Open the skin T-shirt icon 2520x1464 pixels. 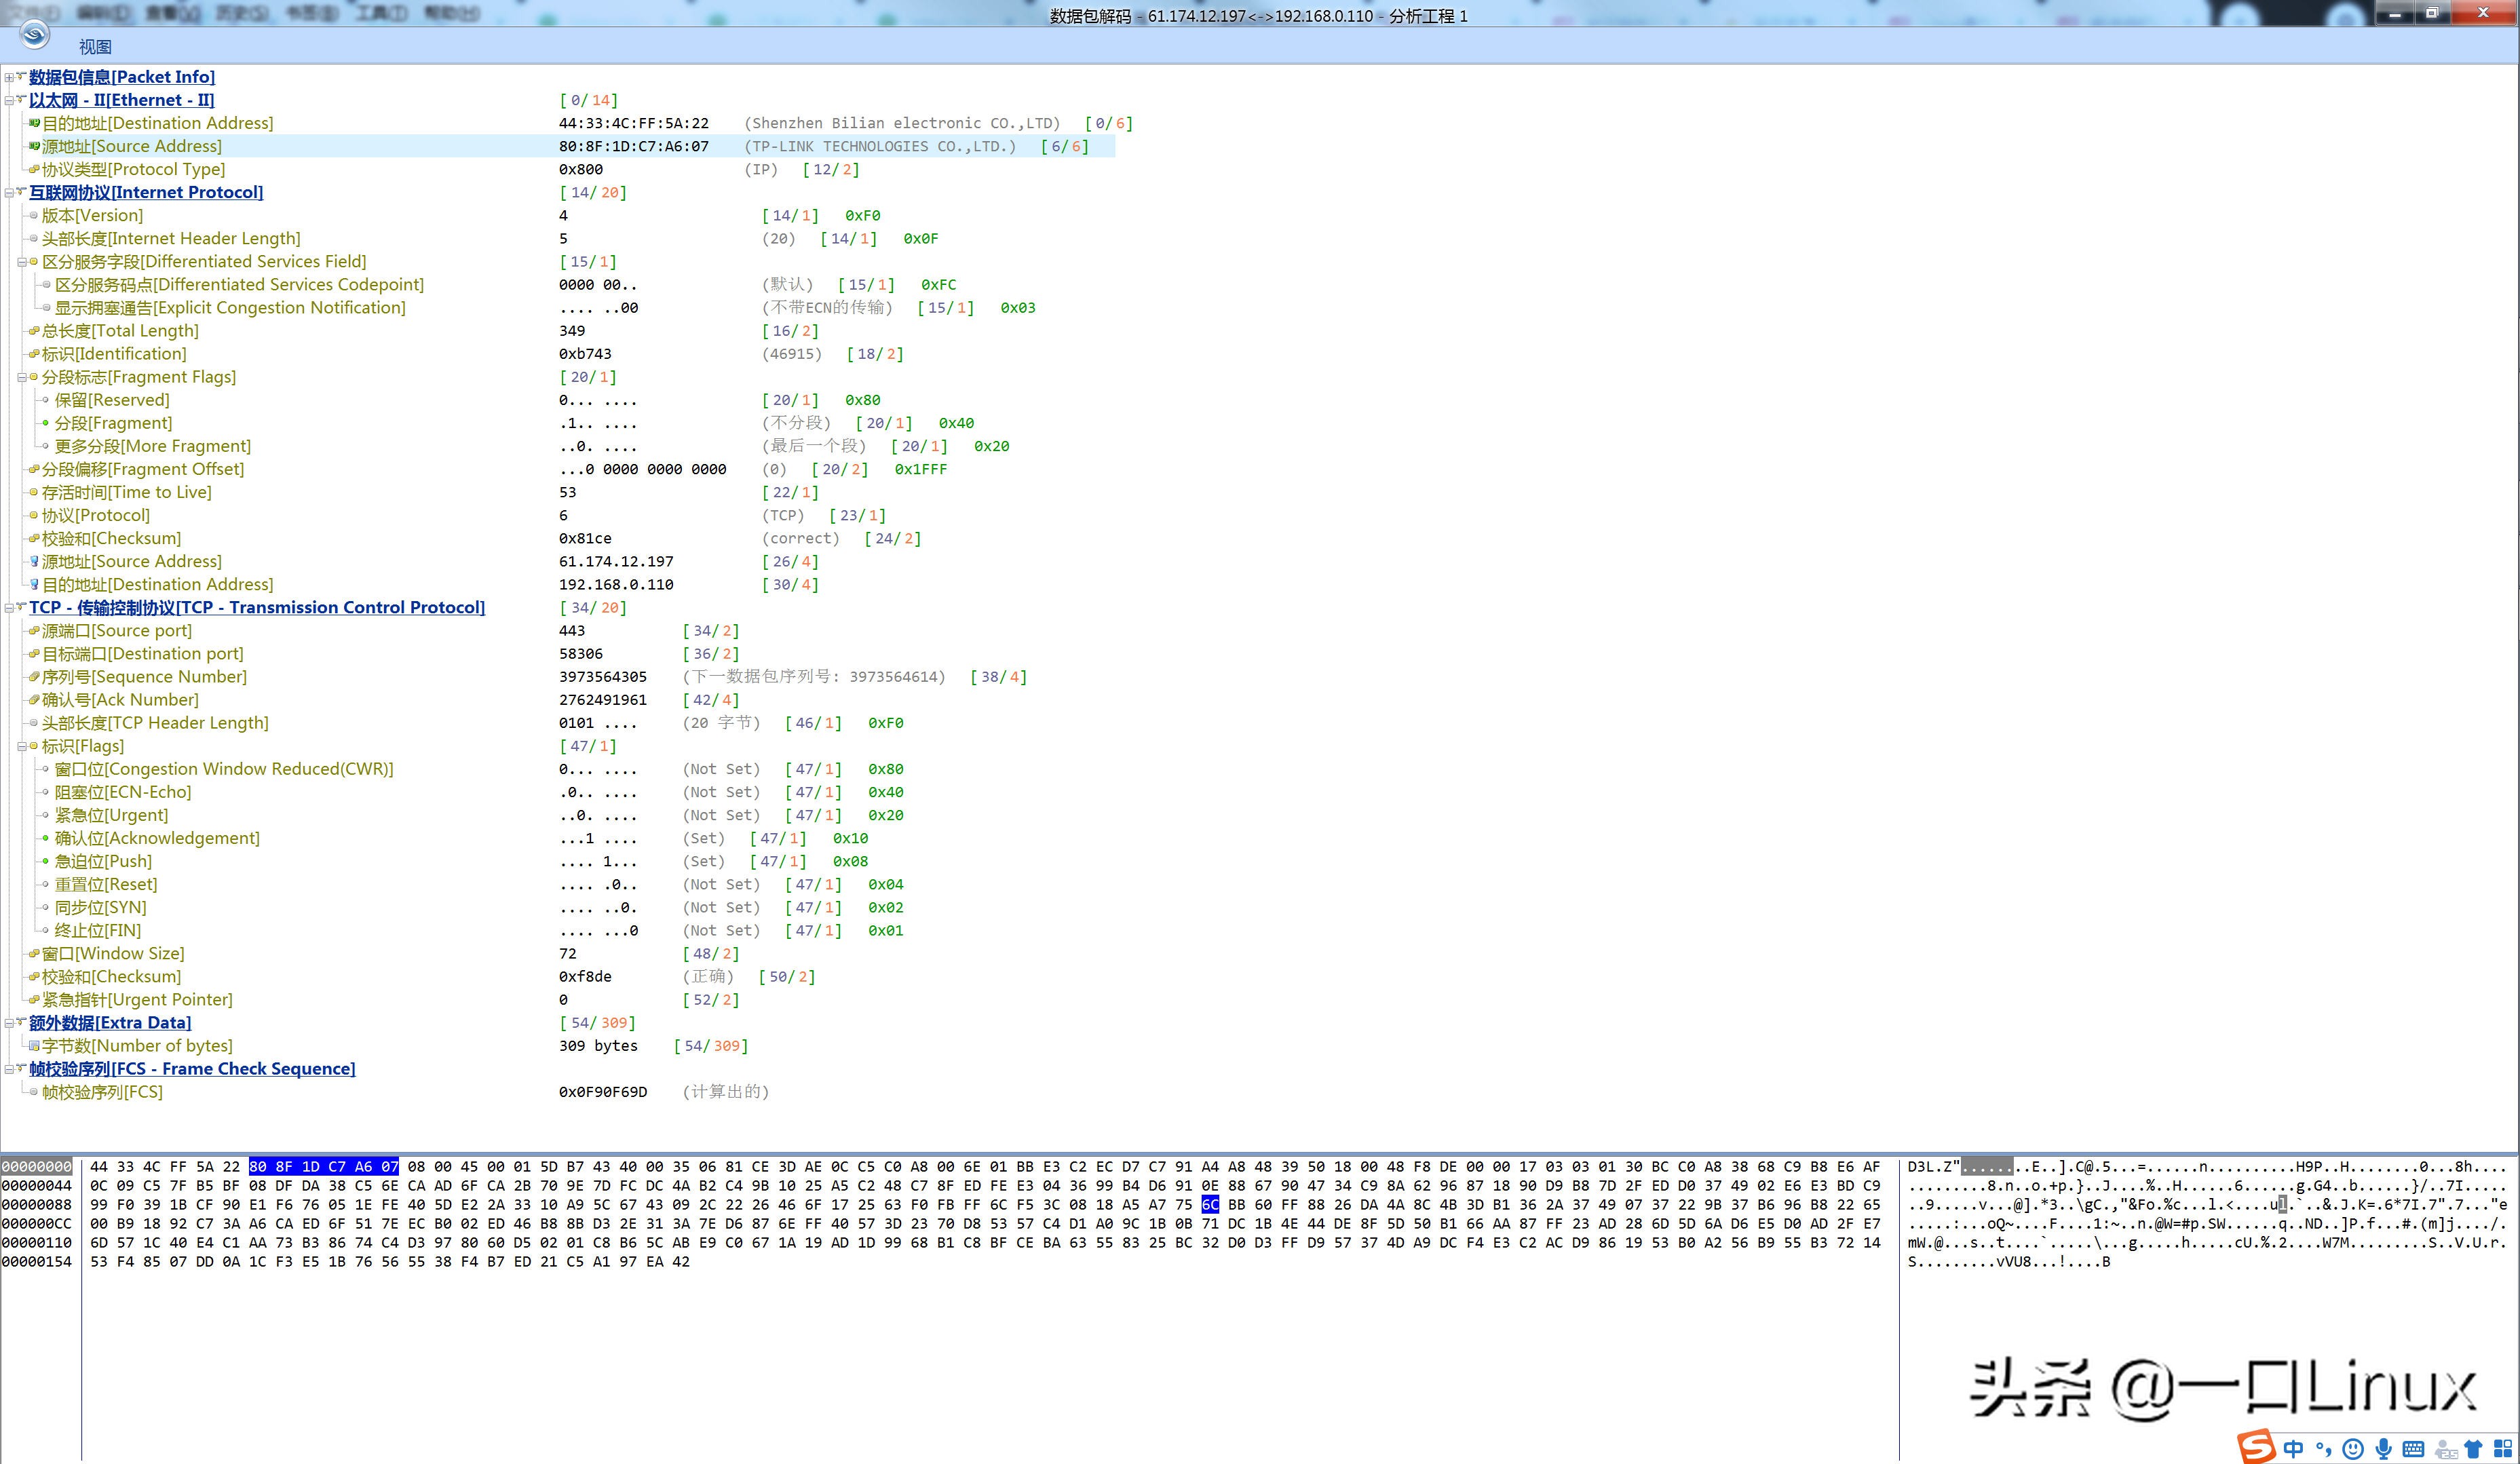pos(2473,1448)
